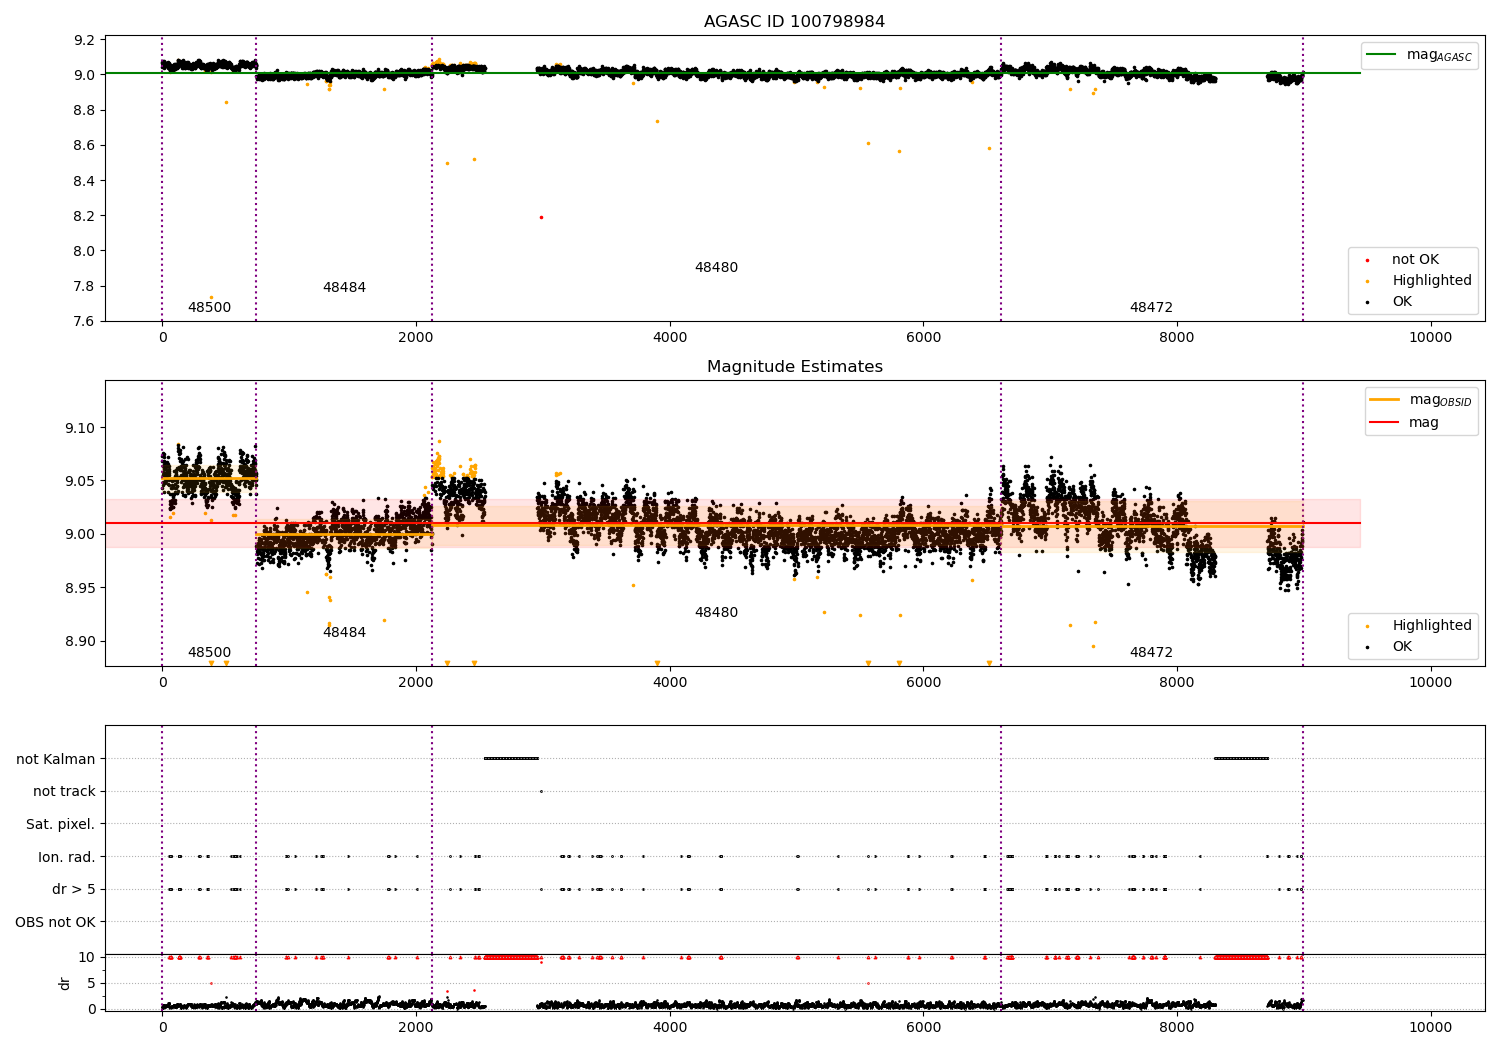The width and height of the screenshot is (1500, 1050).
Task: Click obsid label 48484 in Magnitude Estimates plot
Action: pyautogui.click(x=344, y=632)
